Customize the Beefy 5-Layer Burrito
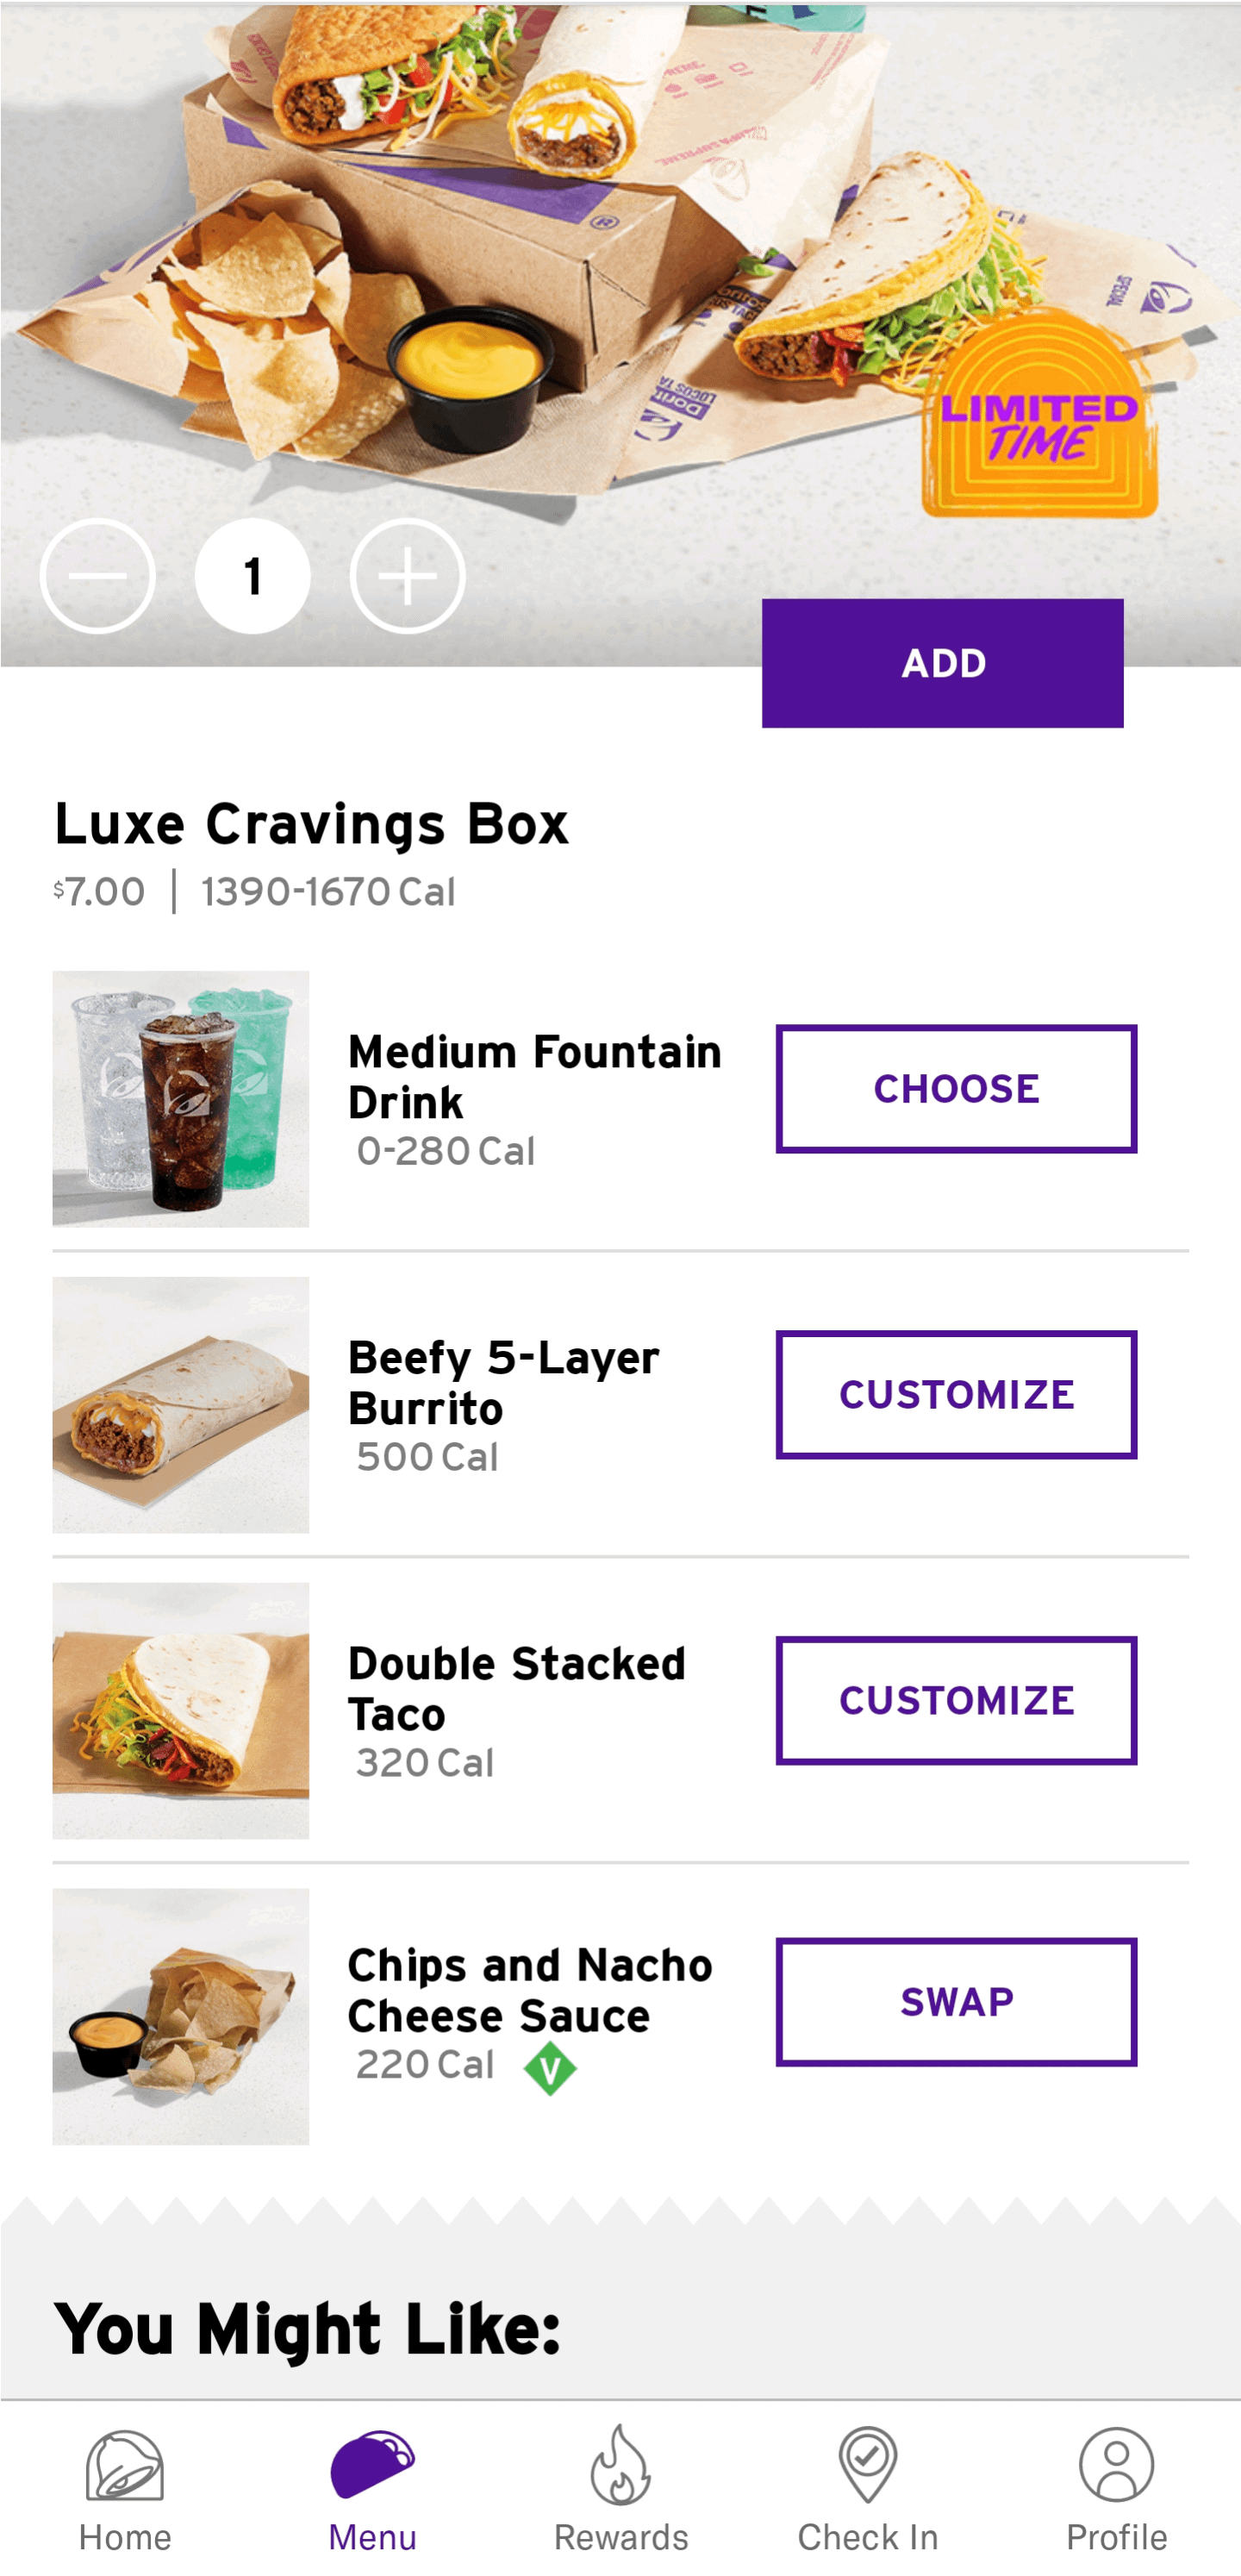The height and width of the screenshot is (2576, 1241). coord(956,1395)
